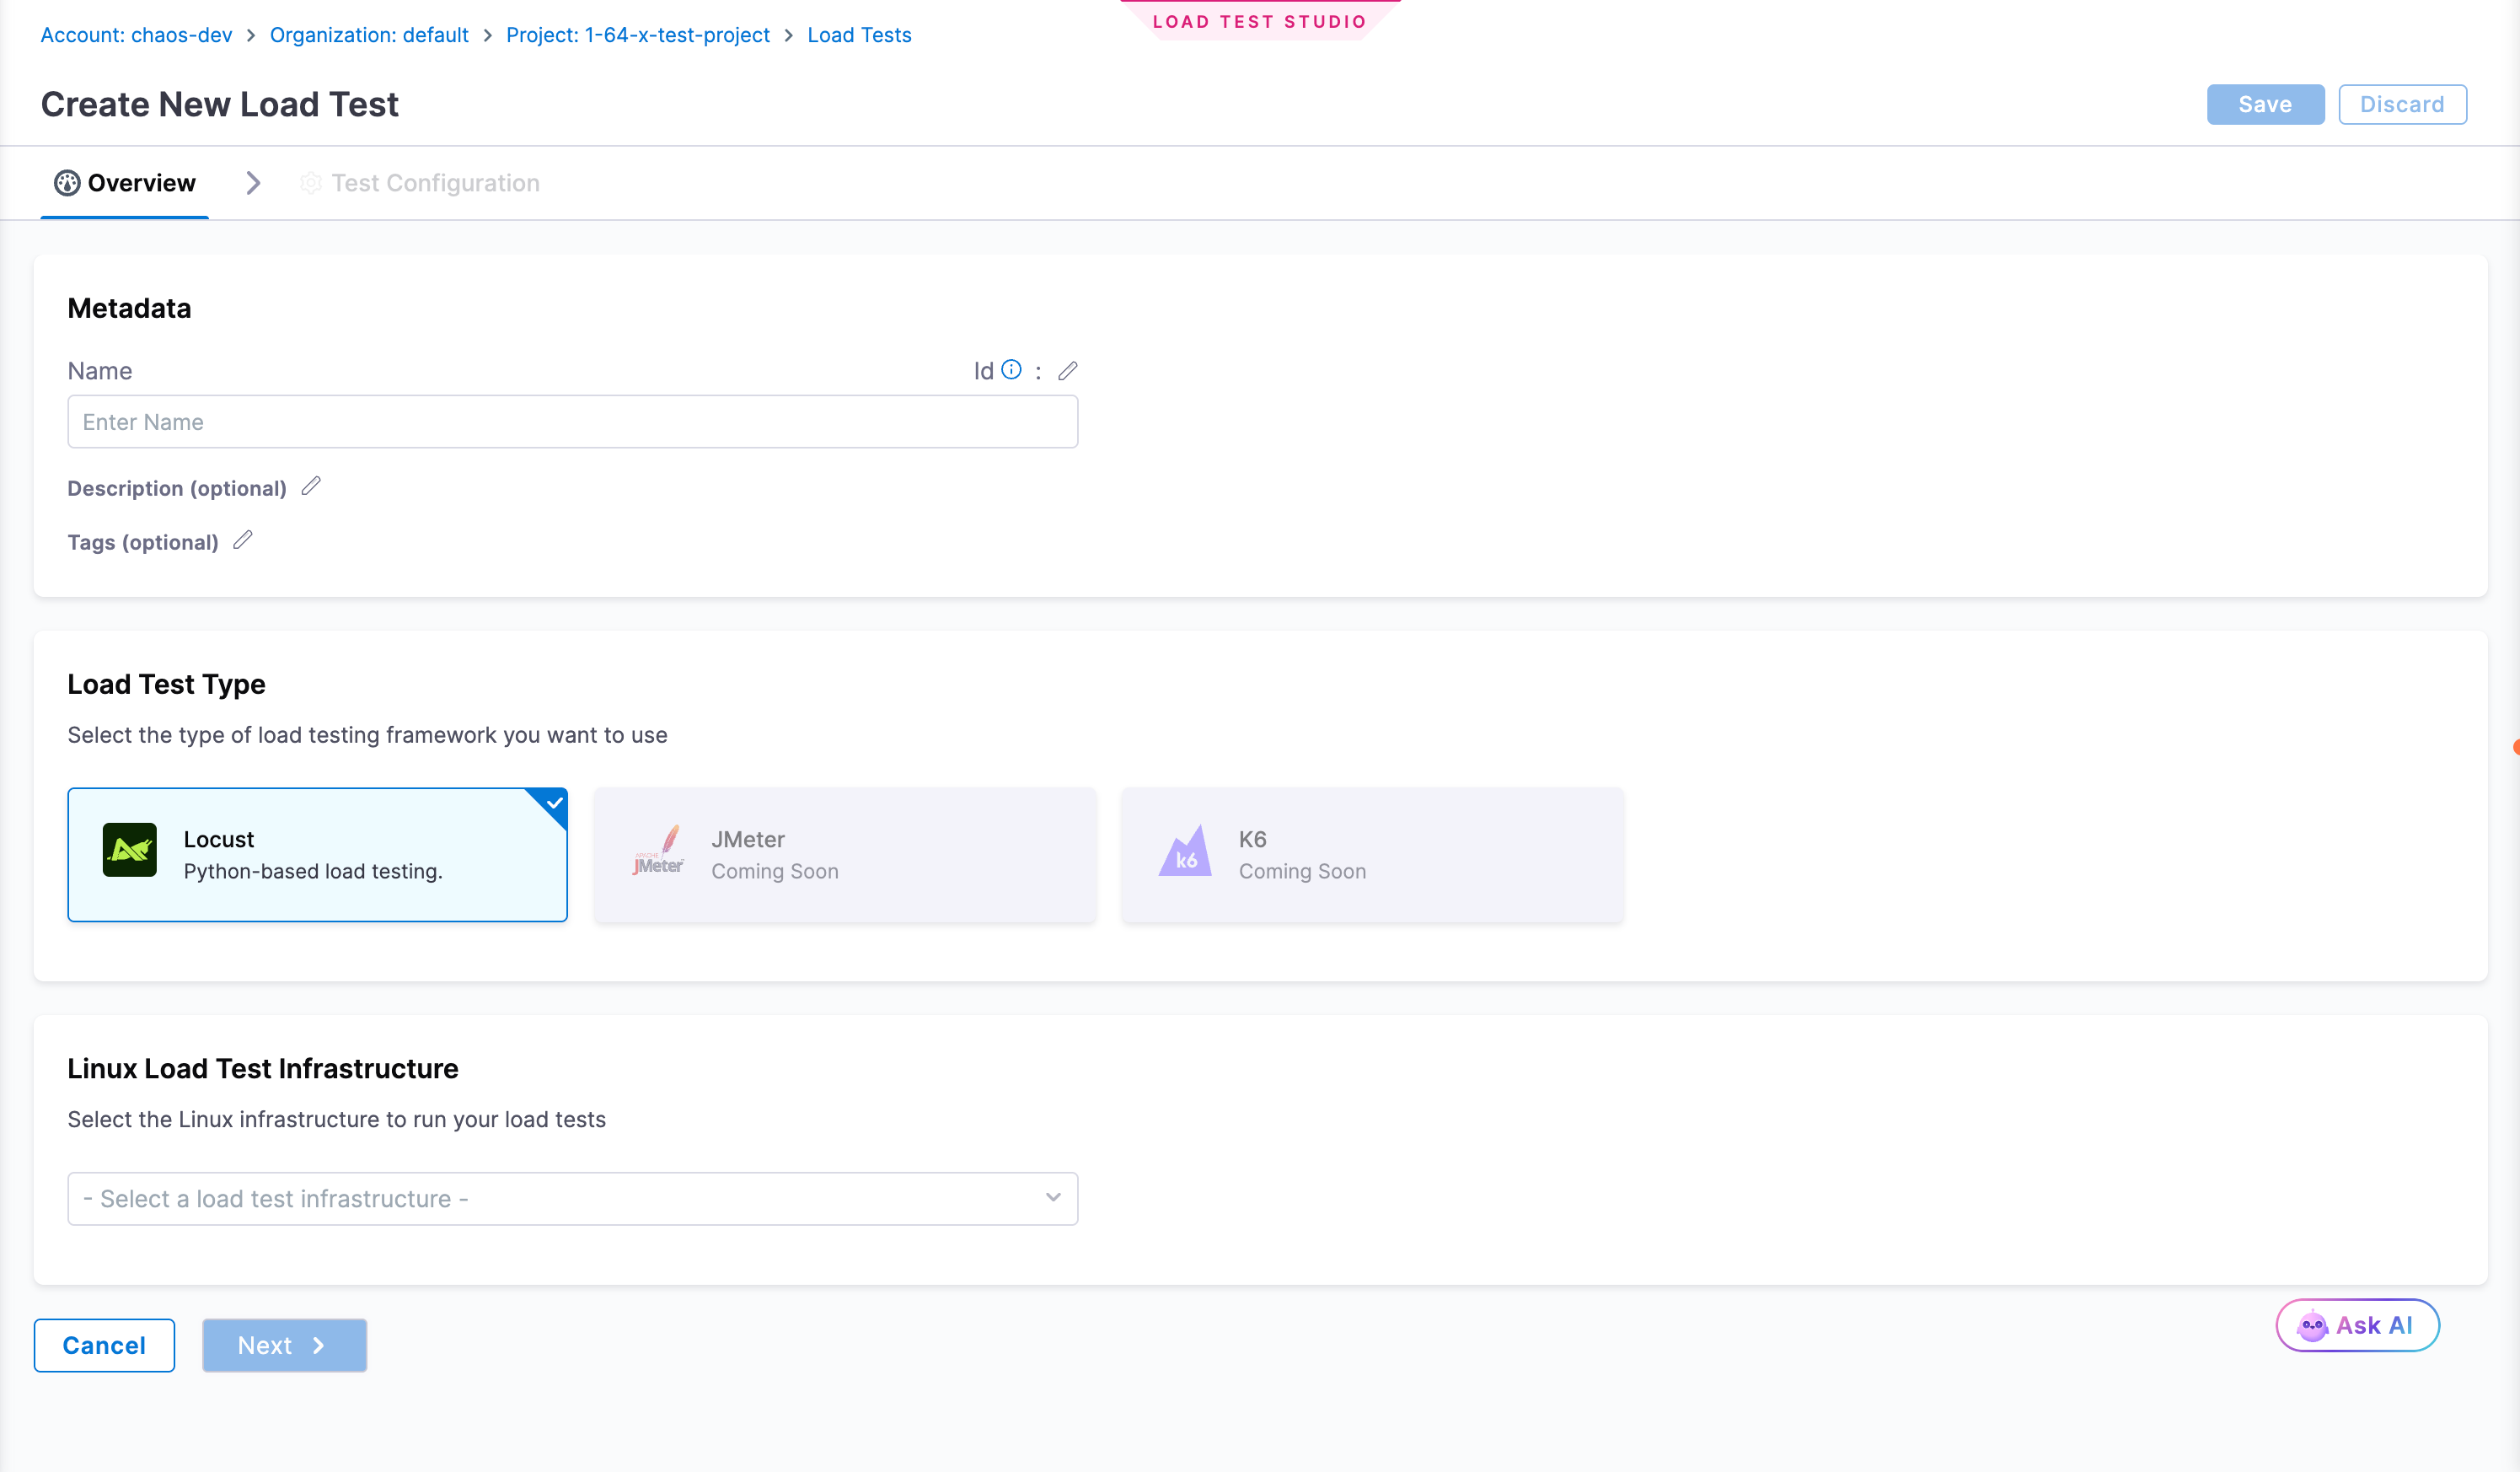
Task: Open the load test infrastructure dropdown
Action: click(x=572, y=1198)
